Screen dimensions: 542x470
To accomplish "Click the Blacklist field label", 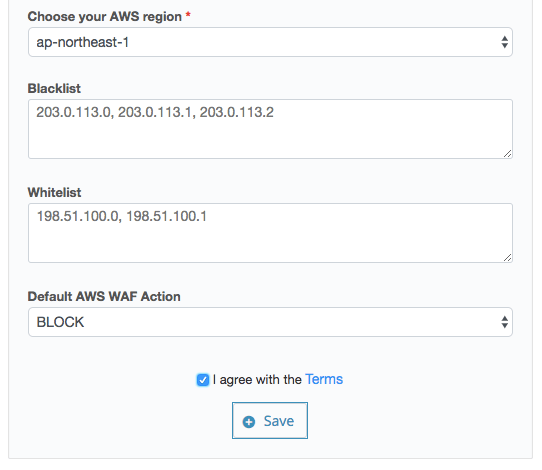I will (x=54, y=88).
